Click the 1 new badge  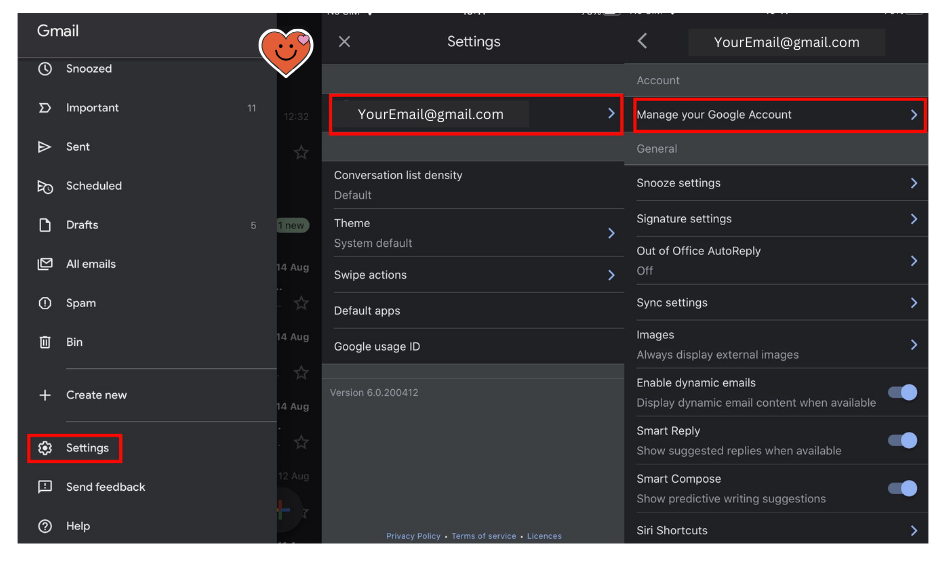[x=293, y=225]
